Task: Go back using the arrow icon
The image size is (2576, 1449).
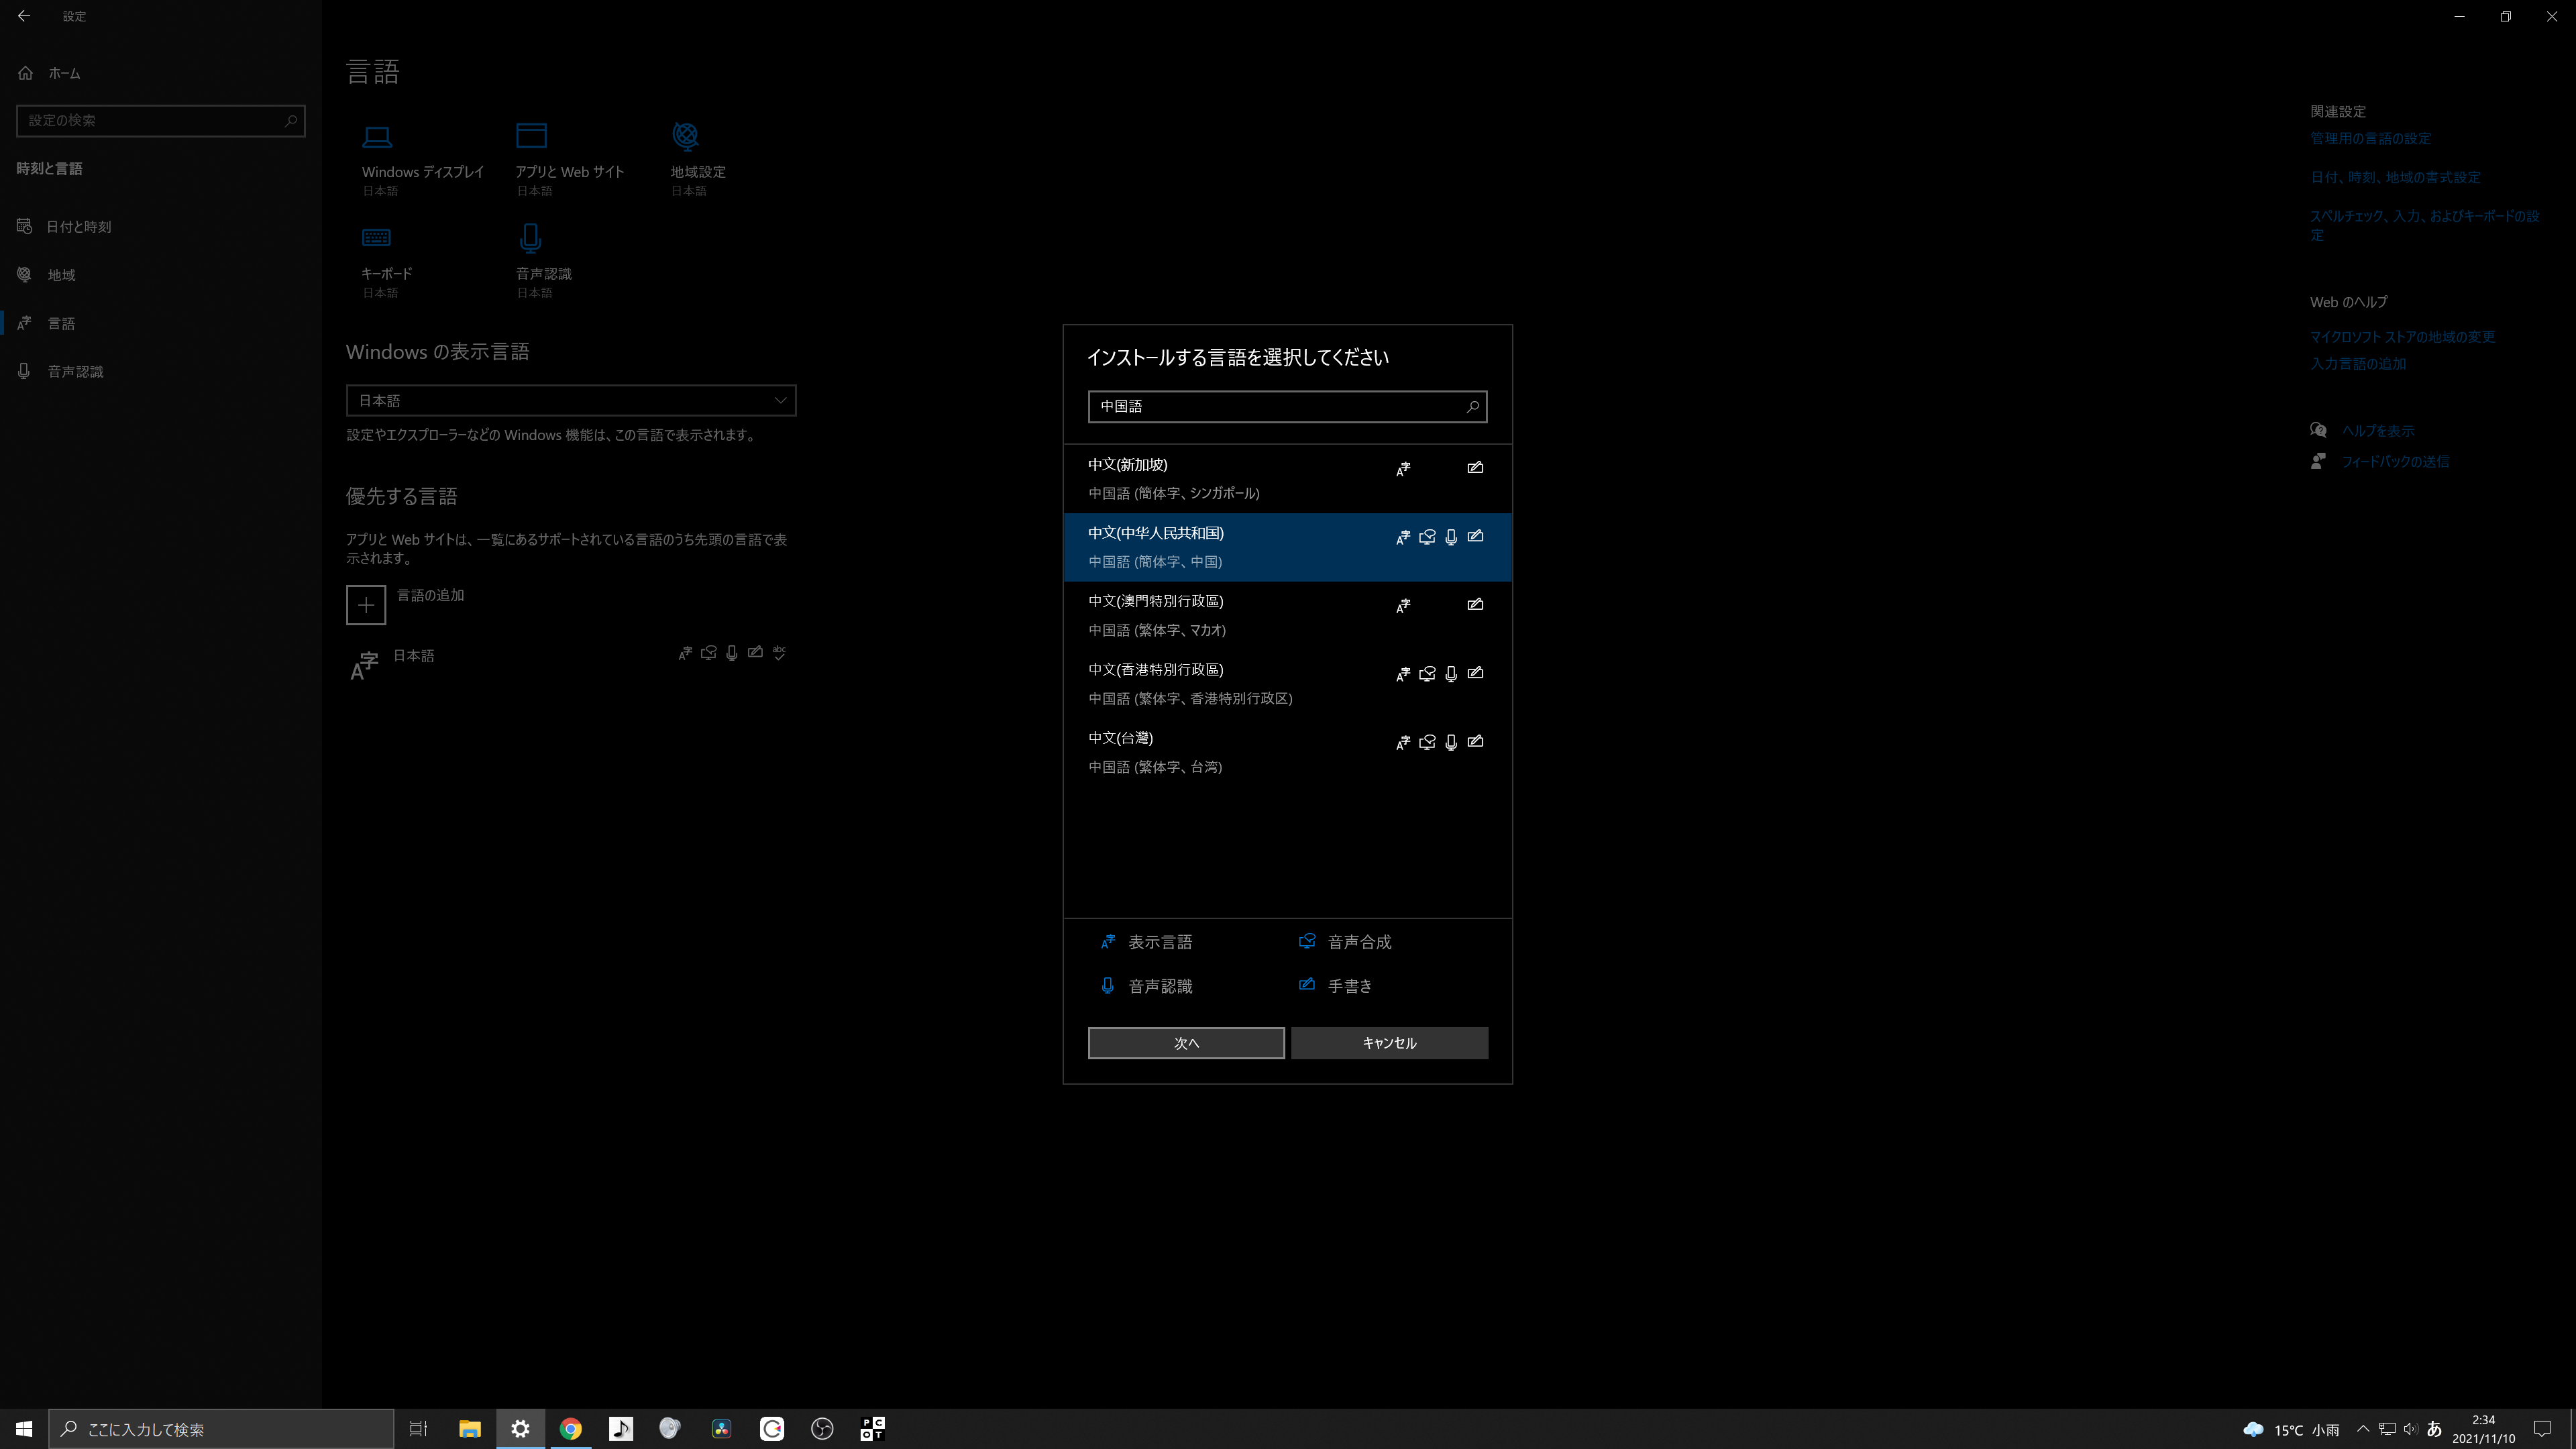Action: (x=24, y=16)
